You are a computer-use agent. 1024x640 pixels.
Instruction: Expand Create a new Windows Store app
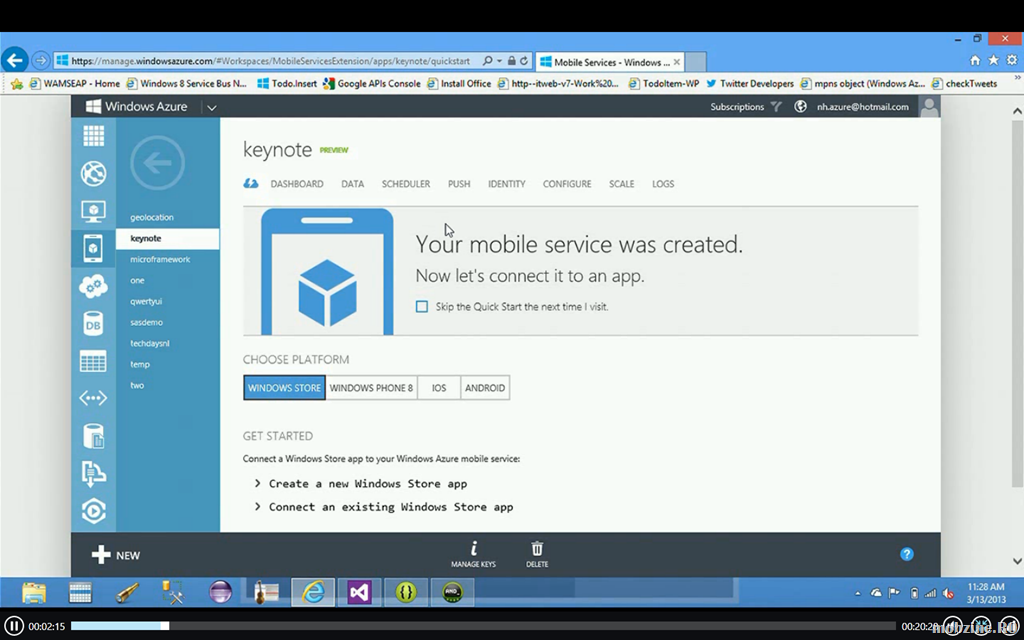pos(367,484)
